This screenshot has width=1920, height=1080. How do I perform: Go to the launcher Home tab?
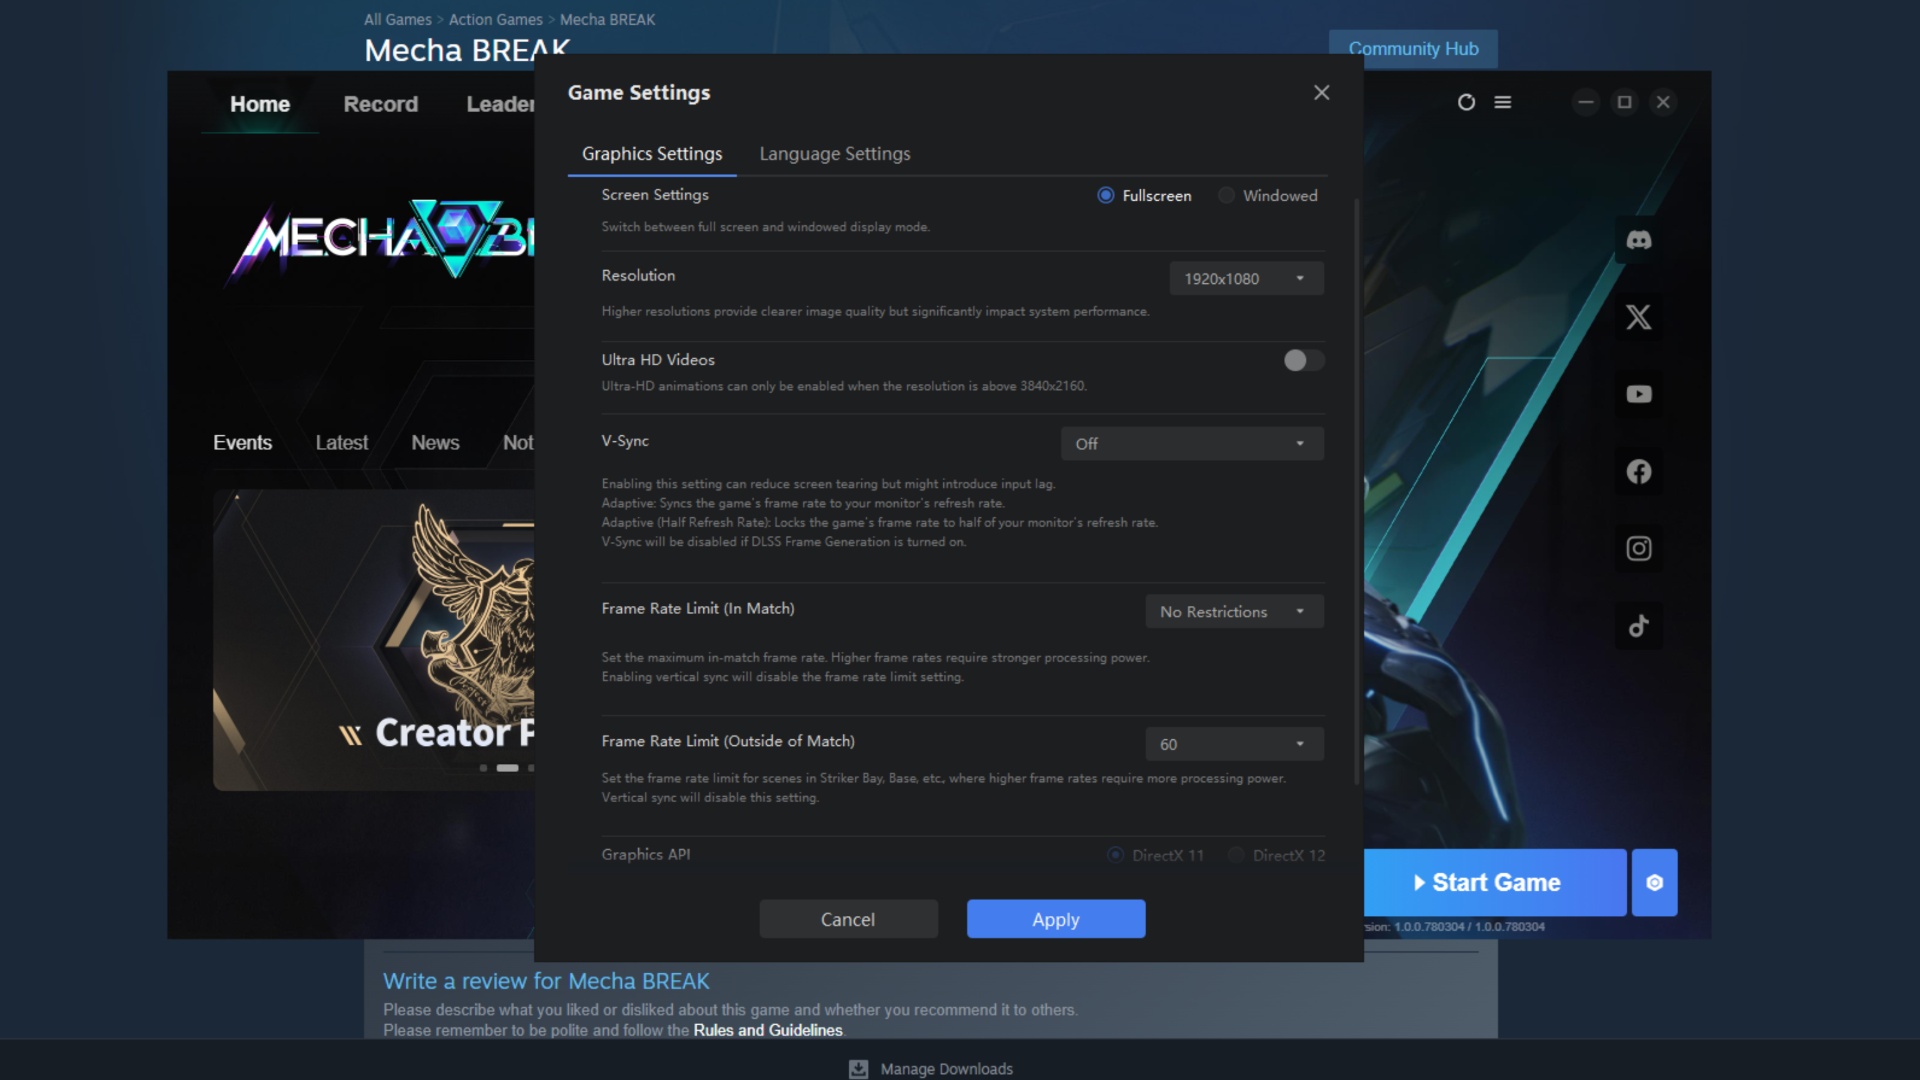[260, 104]
